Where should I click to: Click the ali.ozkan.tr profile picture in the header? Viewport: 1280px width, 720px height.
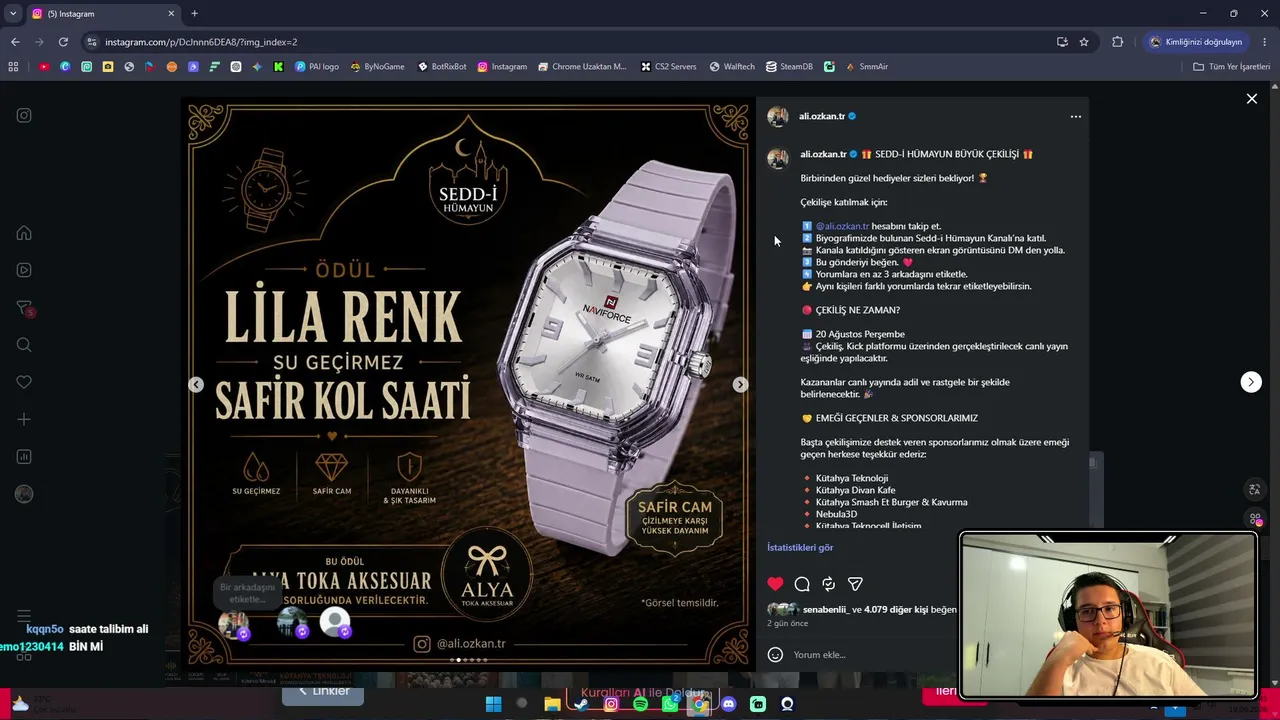point(778,117)
